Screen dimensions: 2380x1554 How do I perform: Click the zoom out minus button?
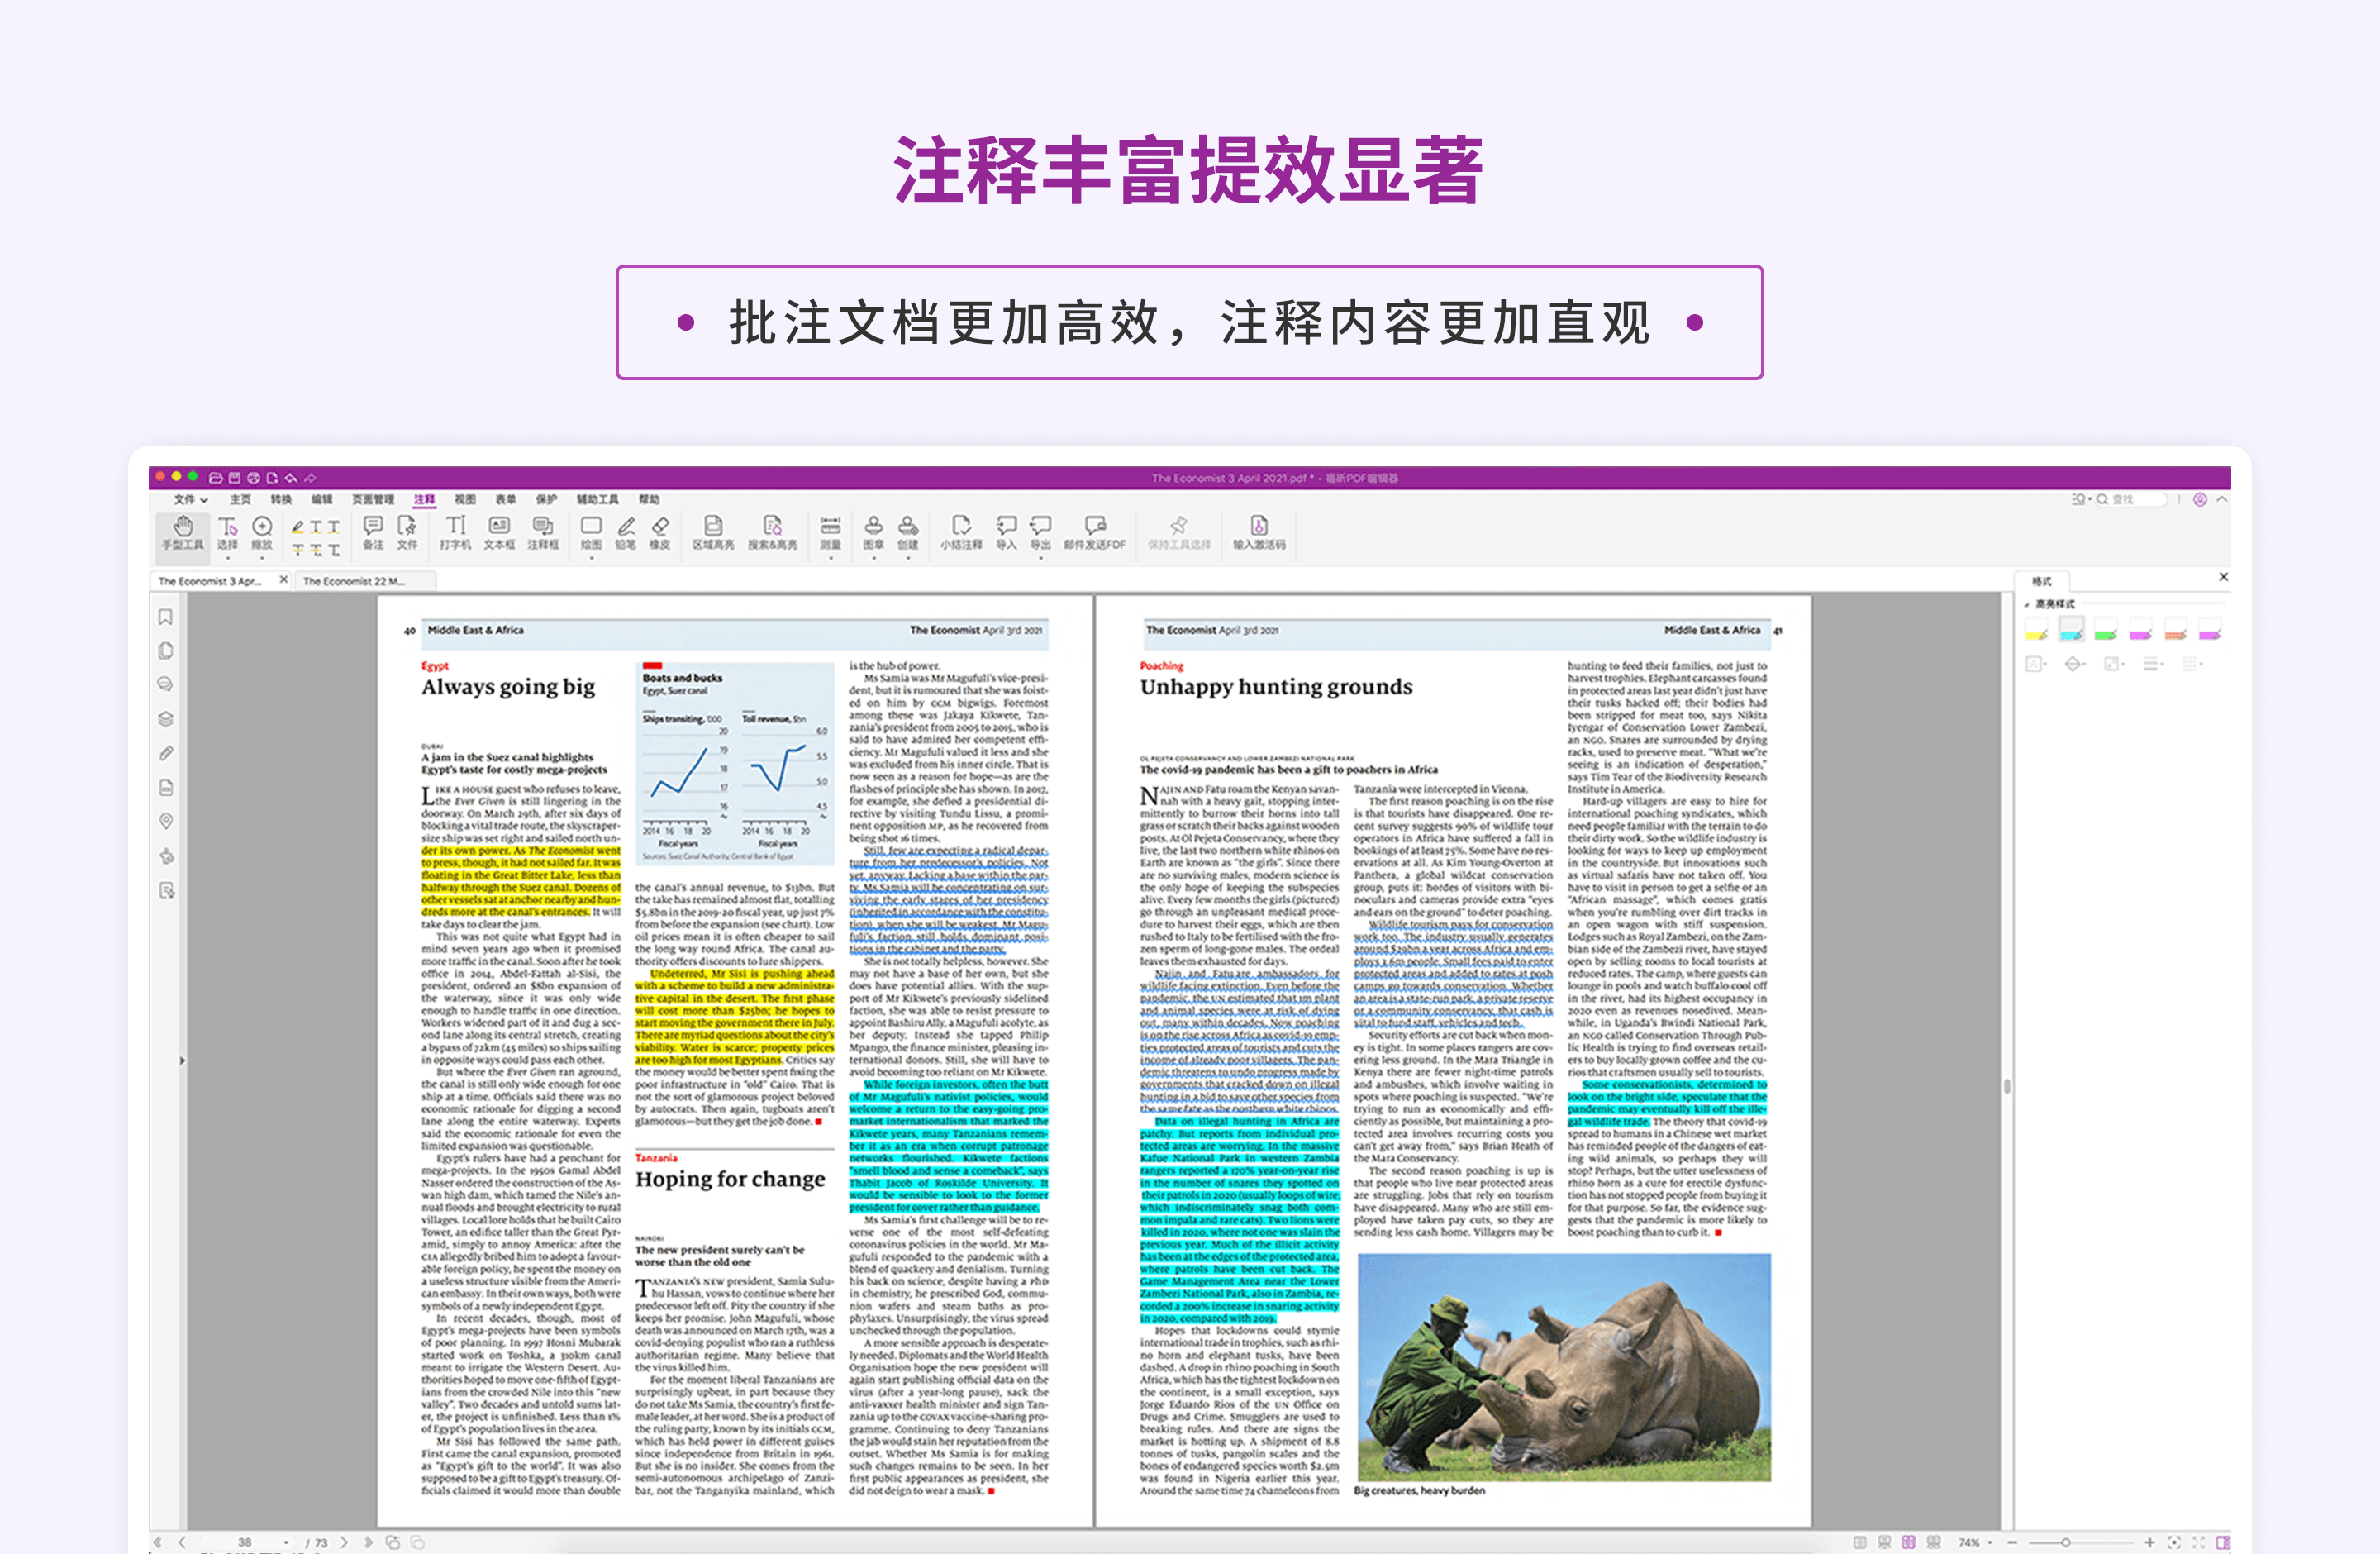click(x=2012, y=1542)
